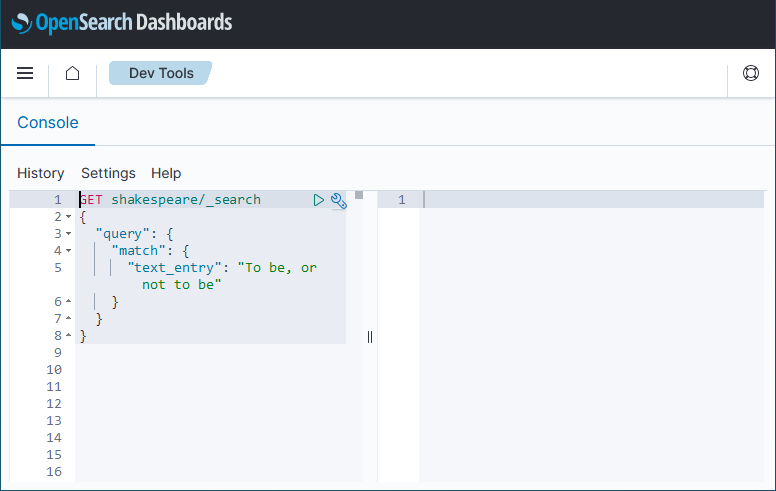Toggle fold marker on line 7

point(69,318)
